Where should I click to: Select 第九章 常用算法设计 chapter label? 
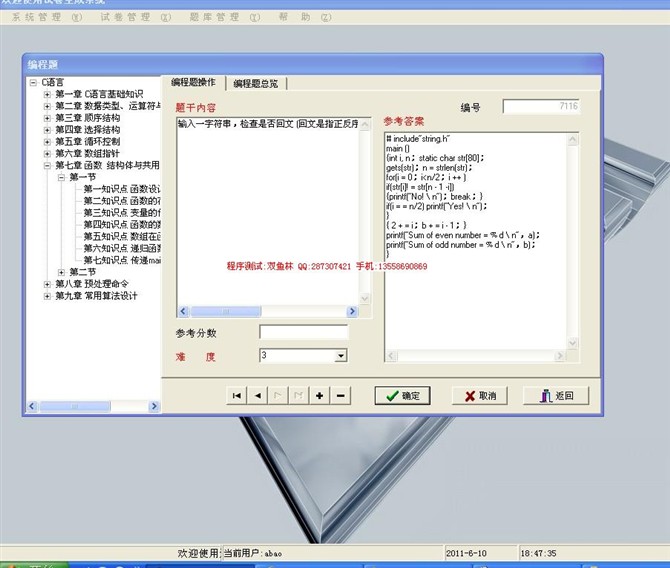(97, 296)
